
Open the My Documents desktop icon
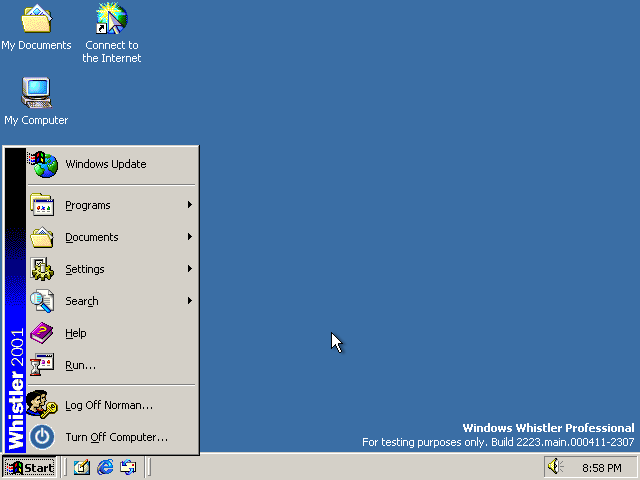(36, 20)
